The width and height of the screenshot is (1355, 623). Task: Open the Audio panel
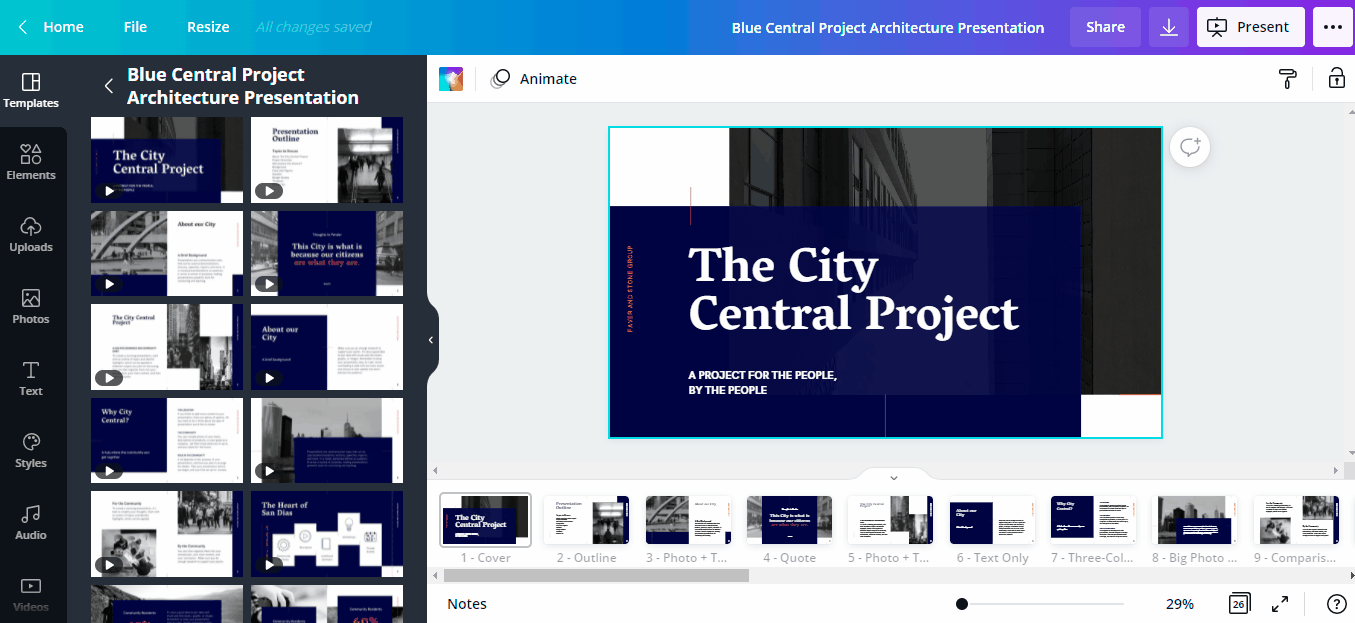coord(31,521)
